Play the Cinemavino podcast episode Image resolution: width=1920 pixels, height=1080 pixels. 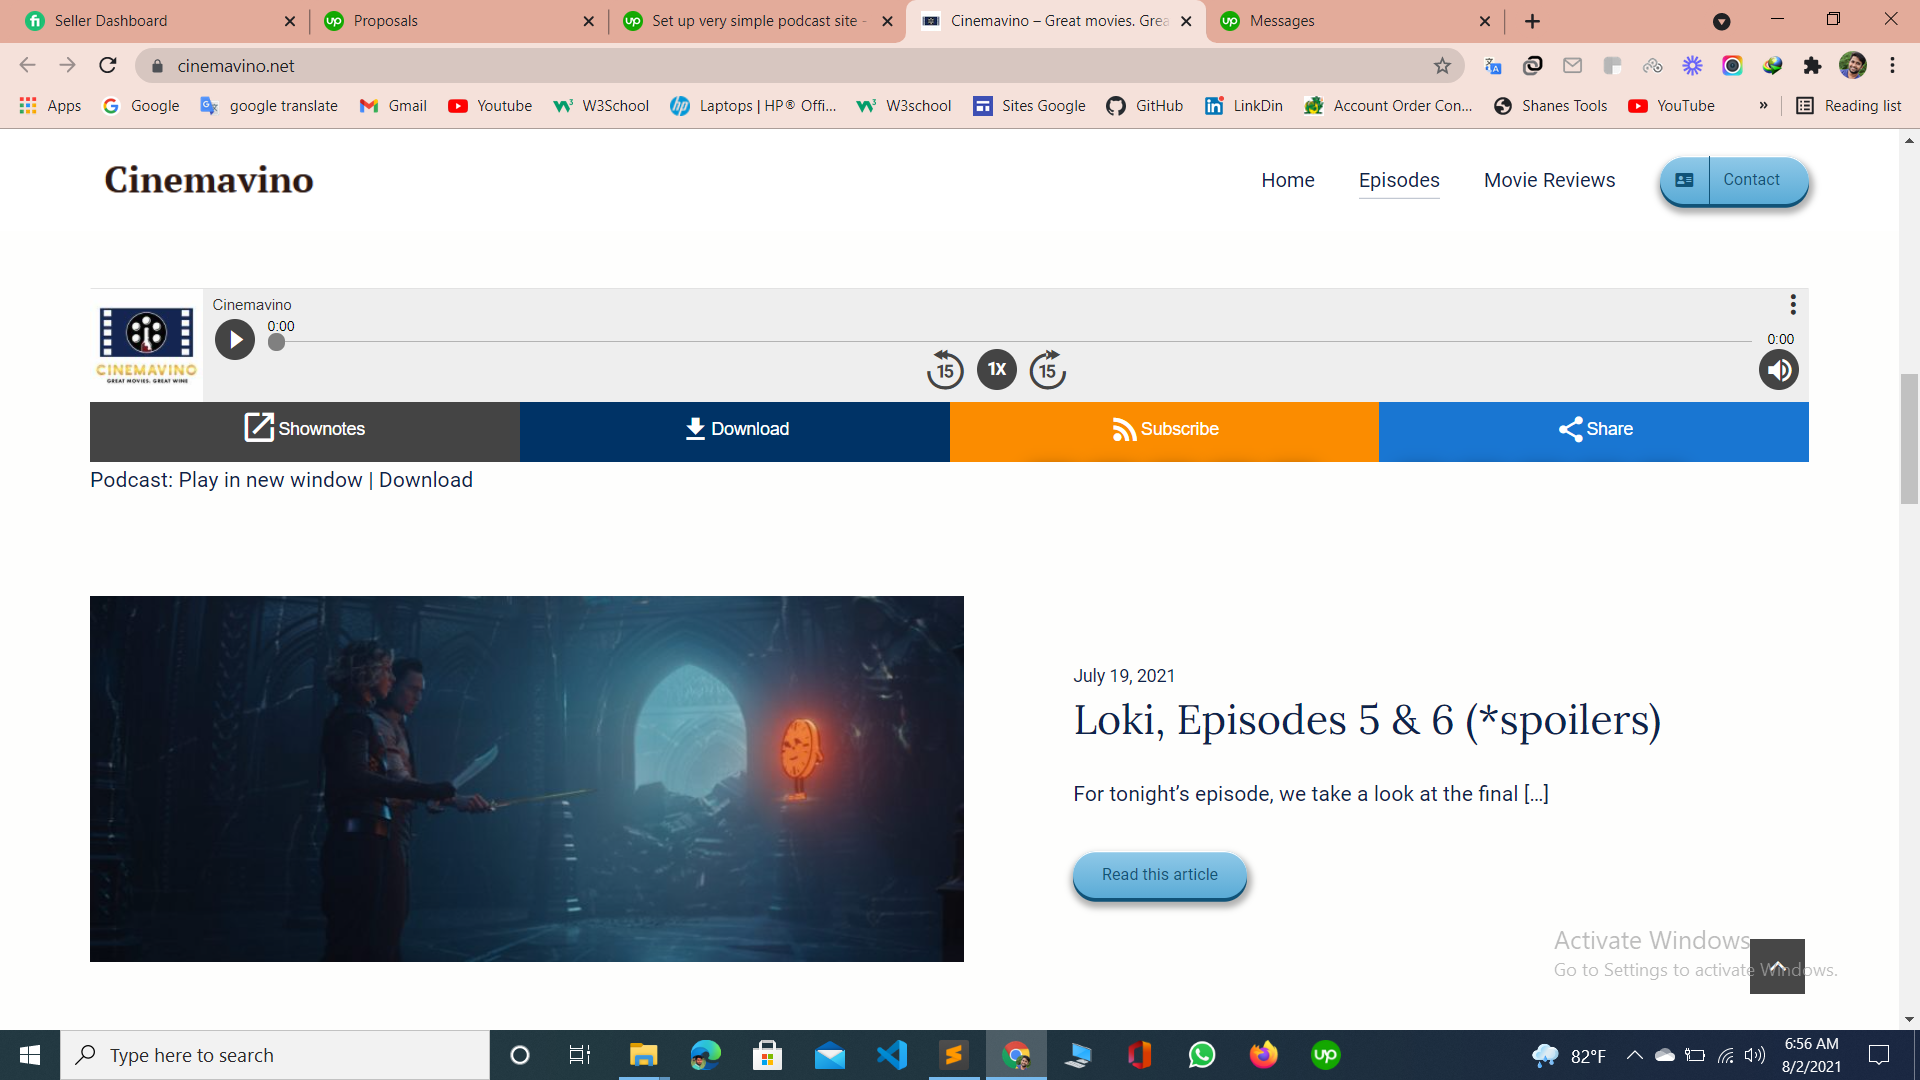click(235, 340)
